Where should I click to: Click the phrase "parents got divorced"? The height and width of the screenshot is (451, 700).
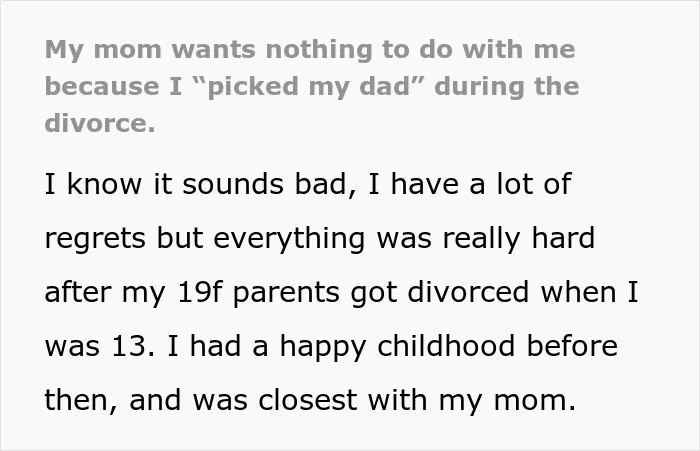(381, 293)
